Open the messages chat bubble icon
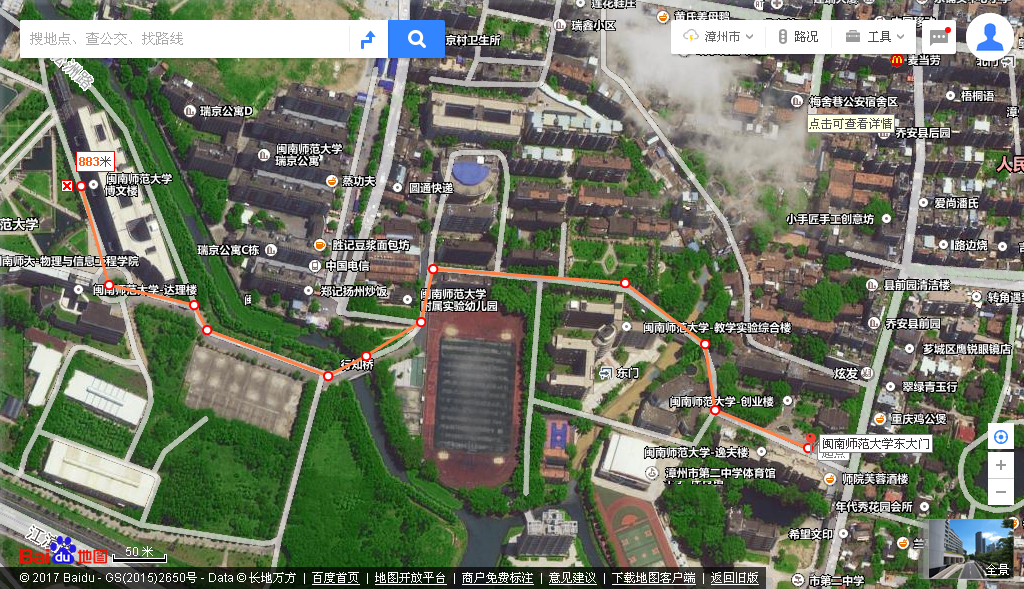Image resolution: width=1024 pixels, height=589 pixels. click(x=939, y=37)
